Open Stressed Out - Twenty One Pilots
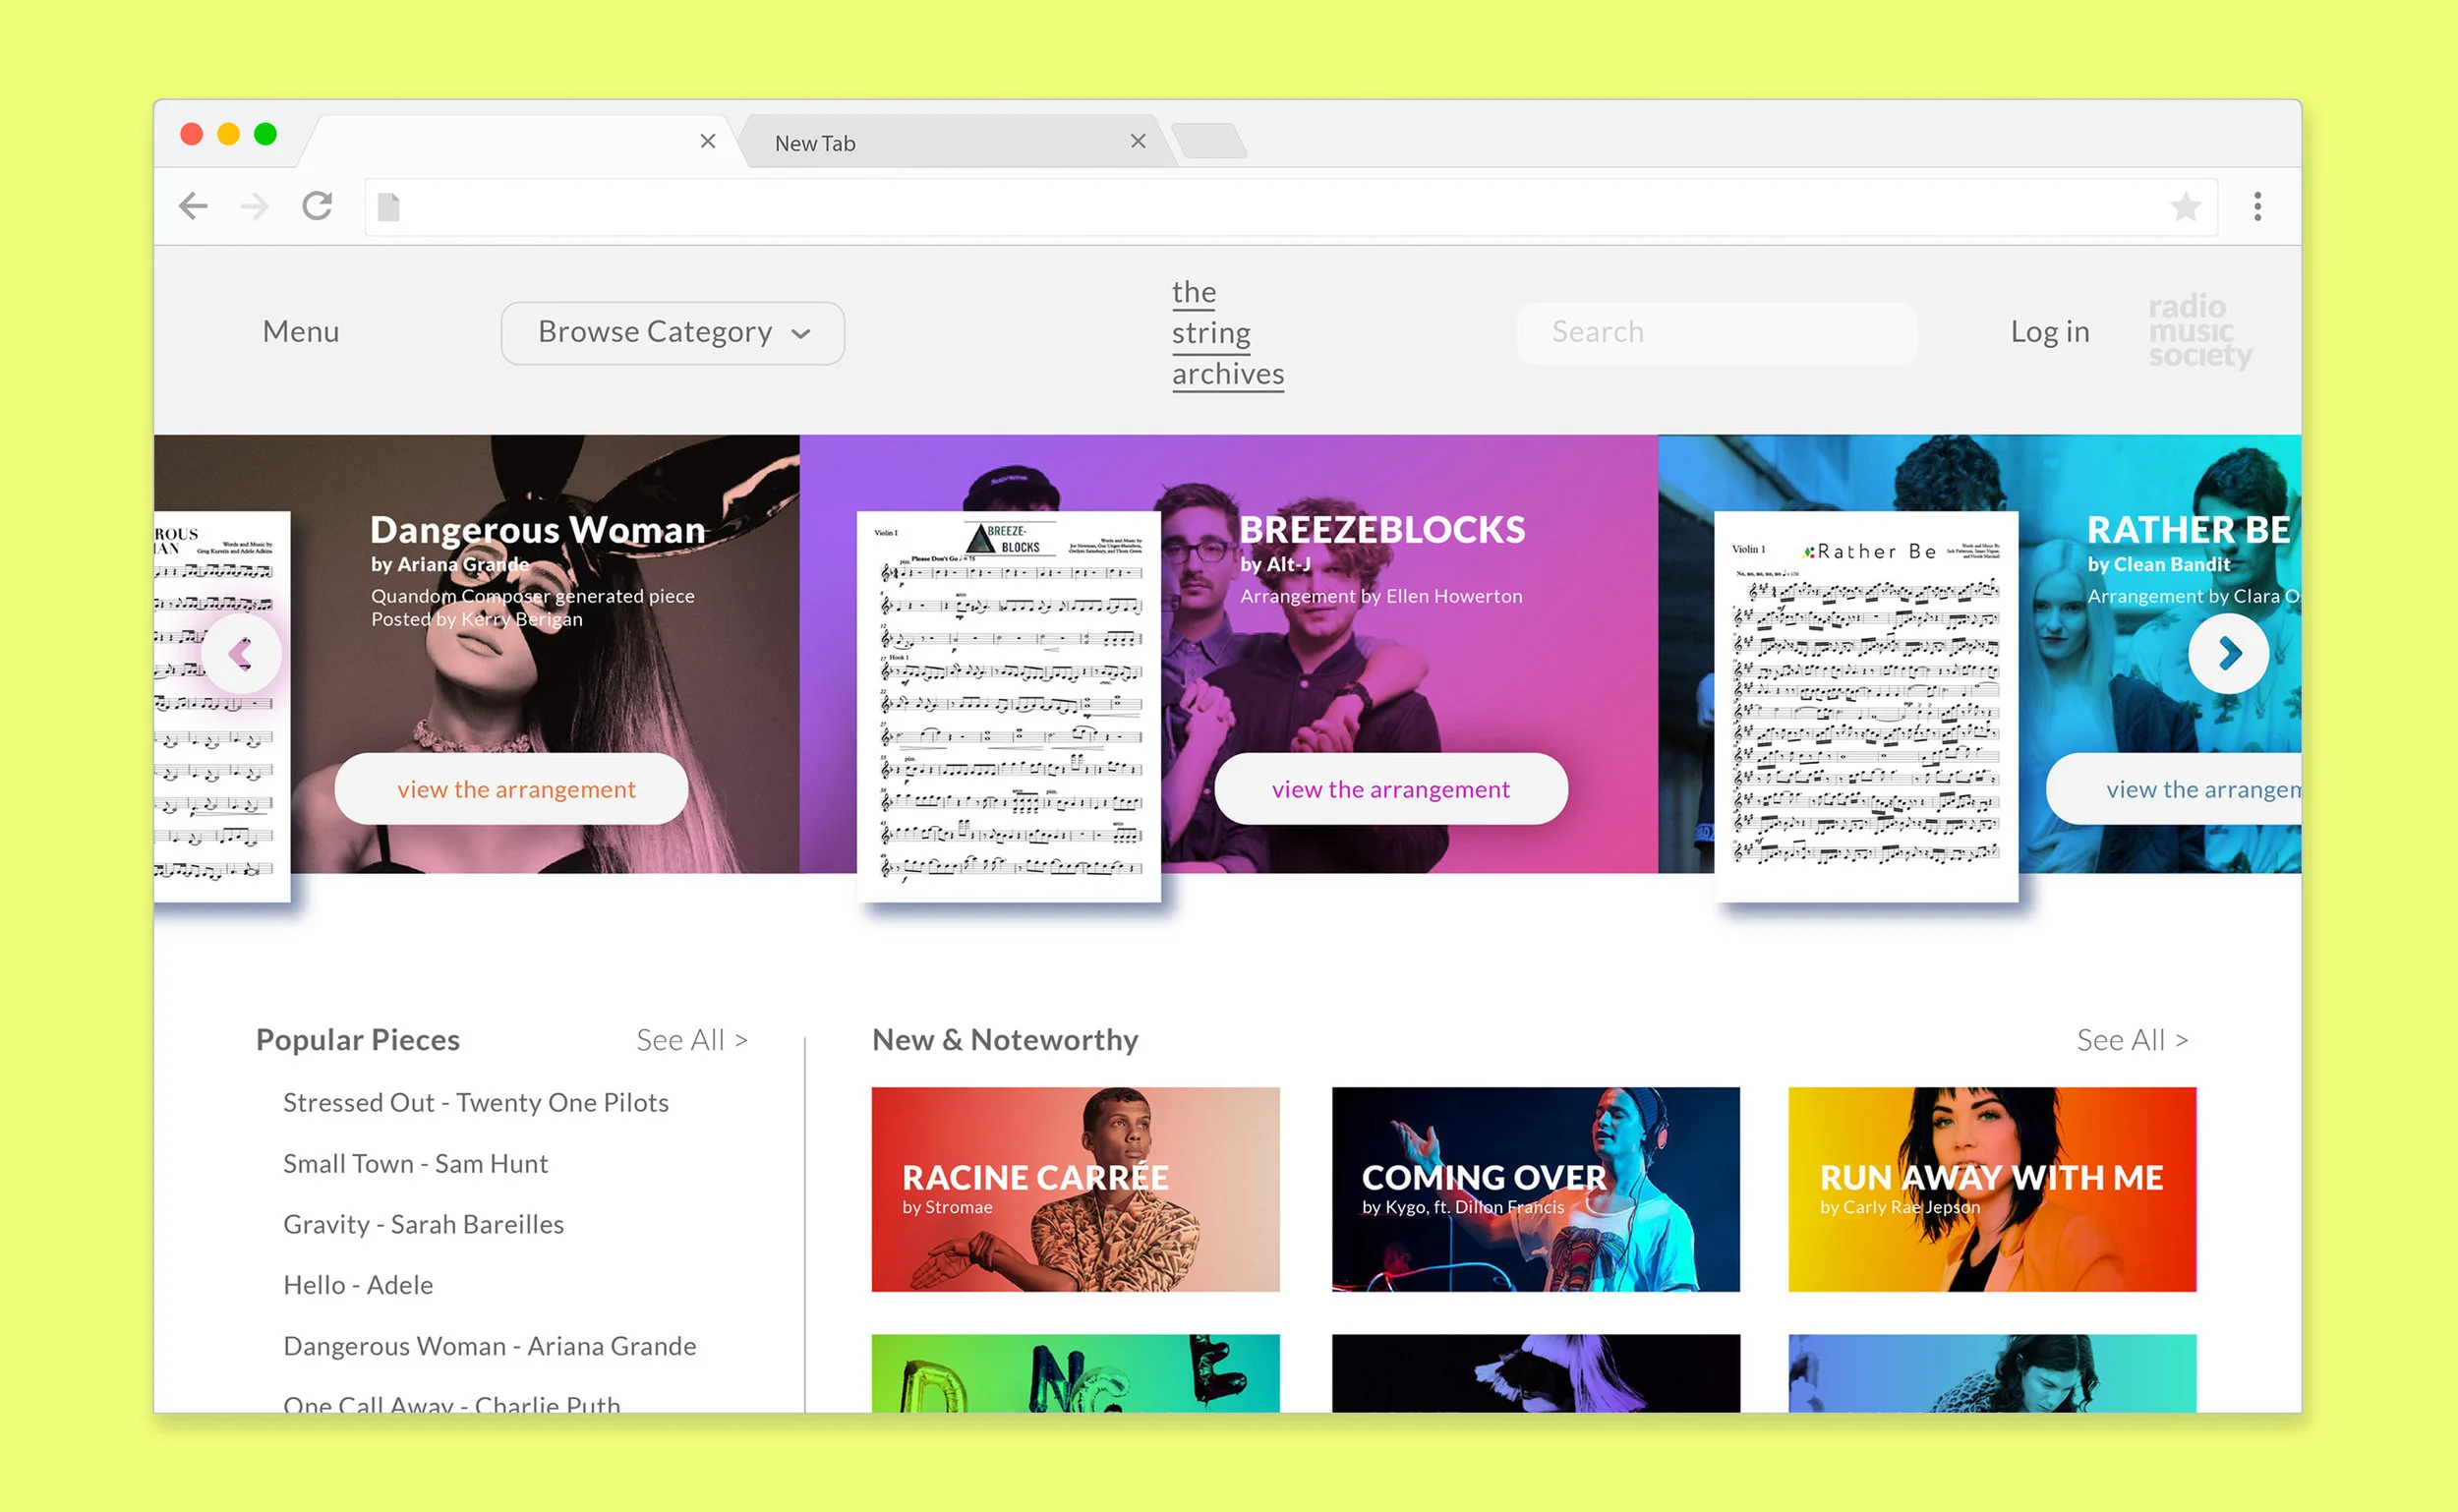 click(x=476, y=1103)
